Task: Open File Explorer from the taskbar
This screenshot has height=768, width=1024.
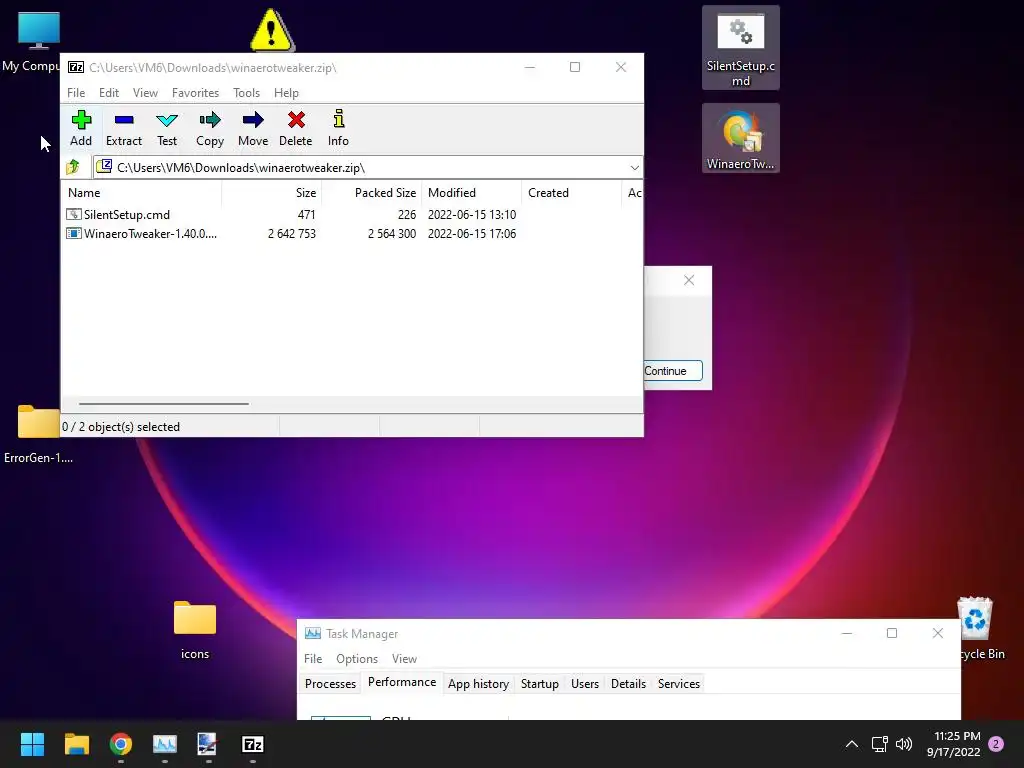Action: pos(76,744)
